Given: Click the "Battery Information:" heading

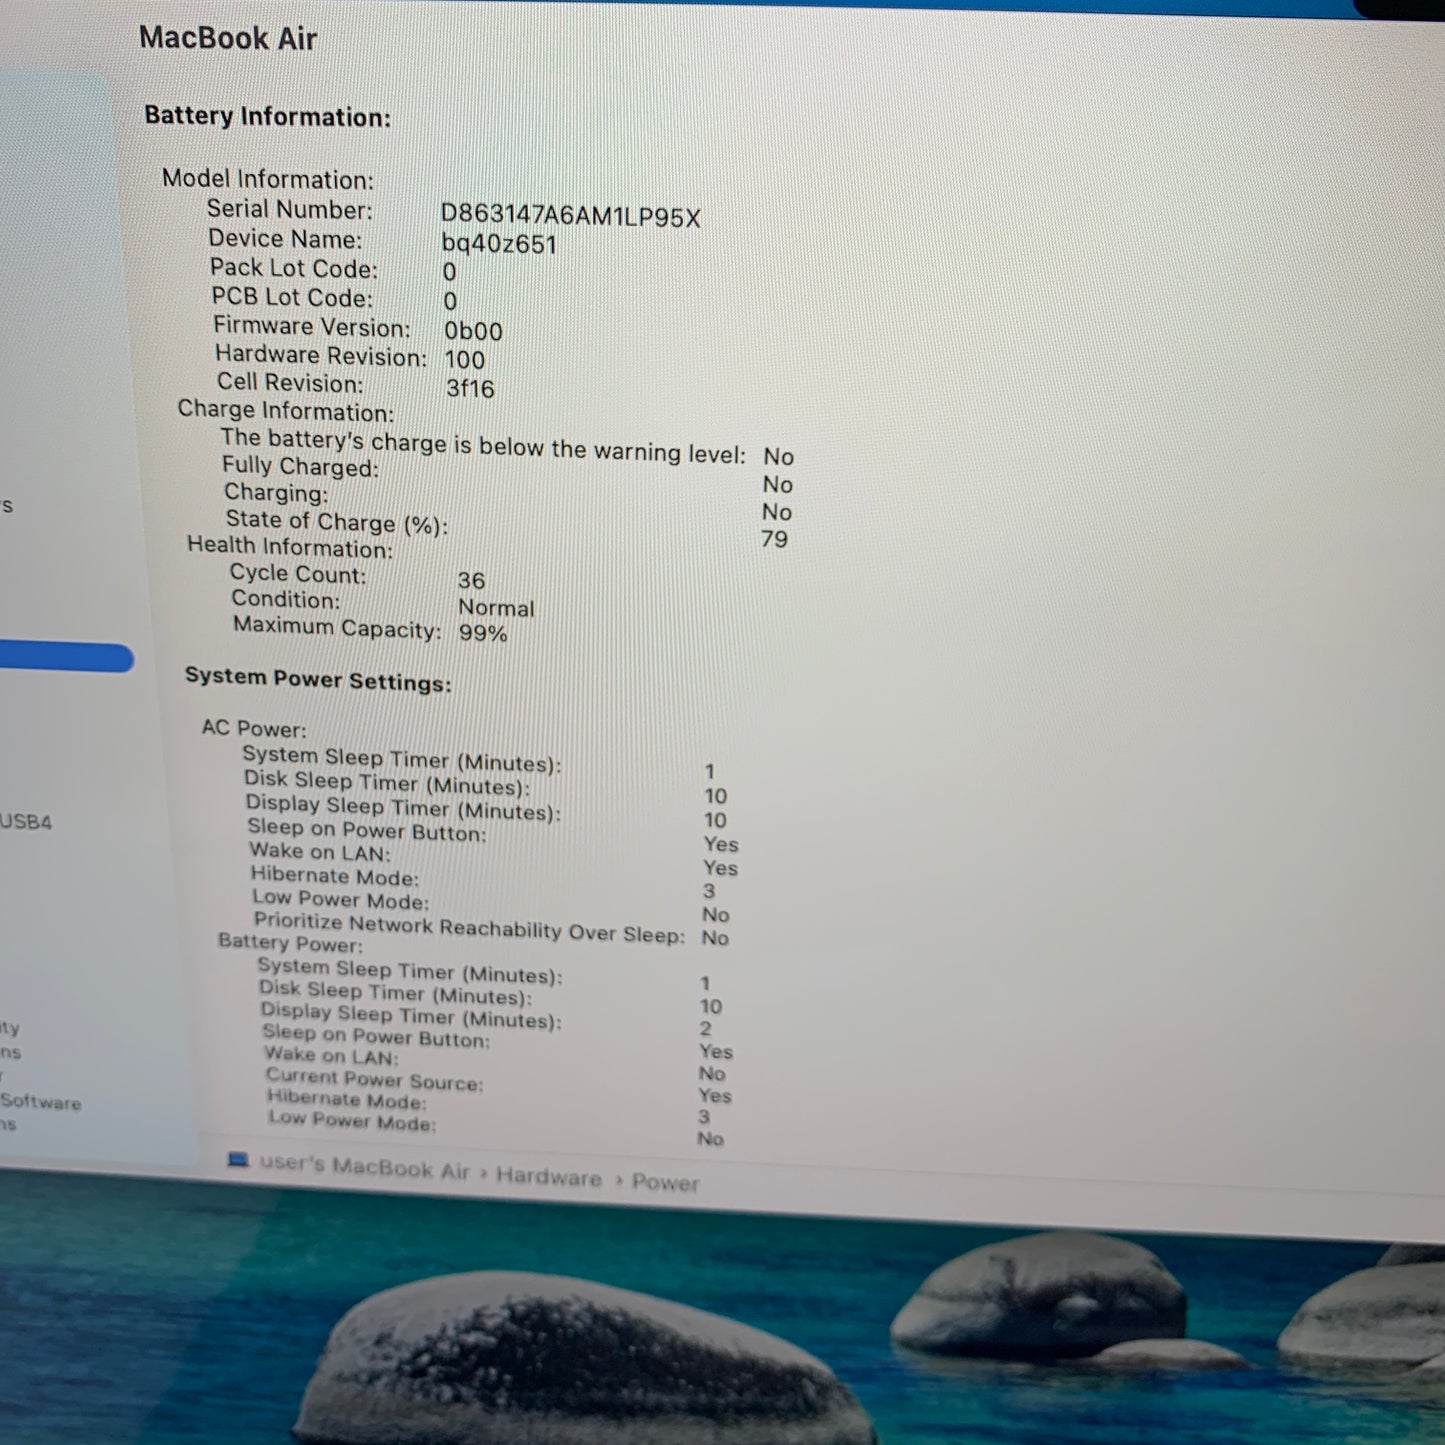Looking at the screenshot, I should click(267, 116).
